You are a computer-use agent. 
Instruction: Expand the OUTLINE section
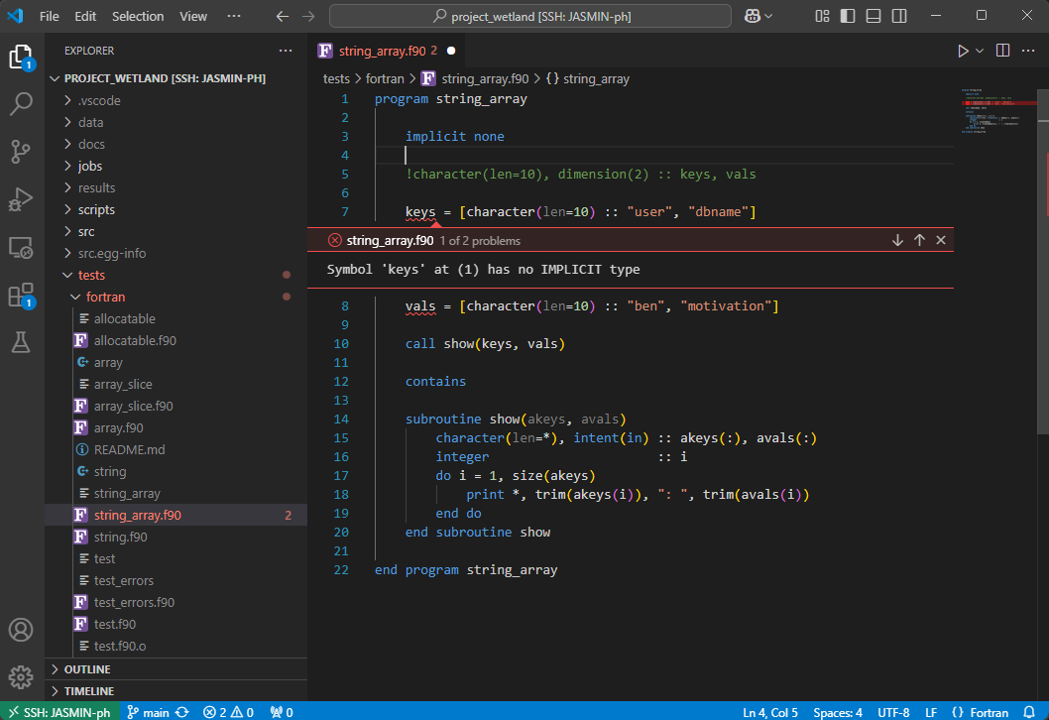pos(87,669)
